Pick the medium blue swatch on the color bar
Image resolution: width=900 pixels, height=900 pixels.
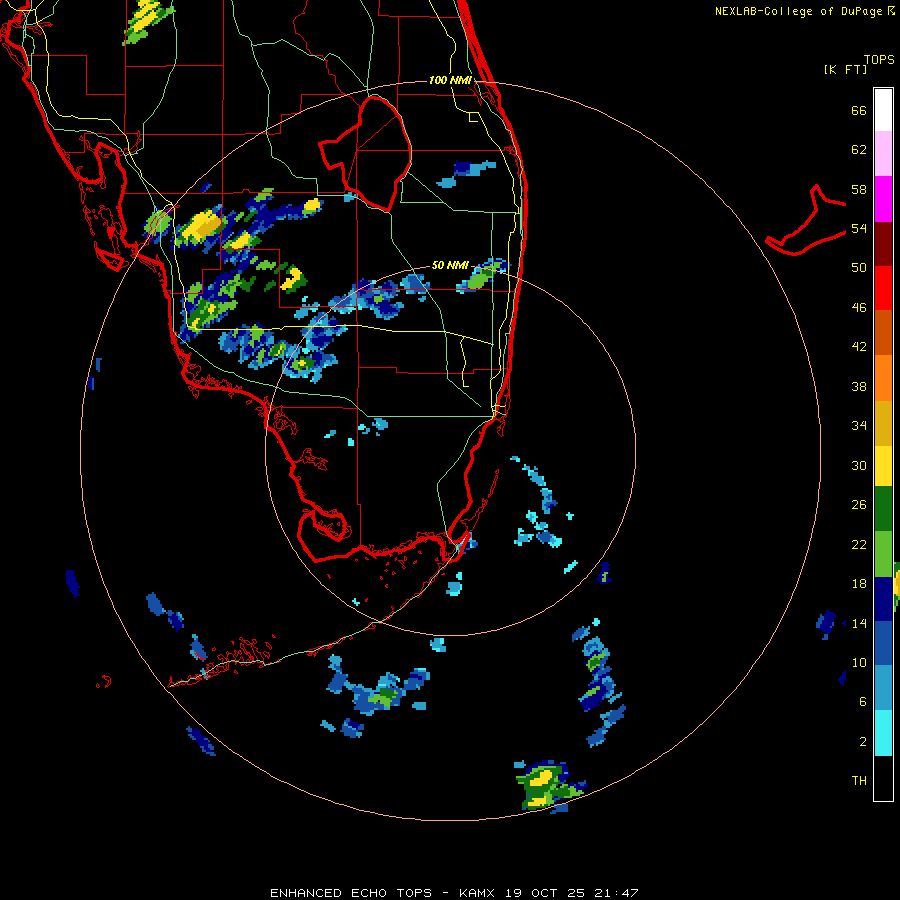(x=883, y=643)
